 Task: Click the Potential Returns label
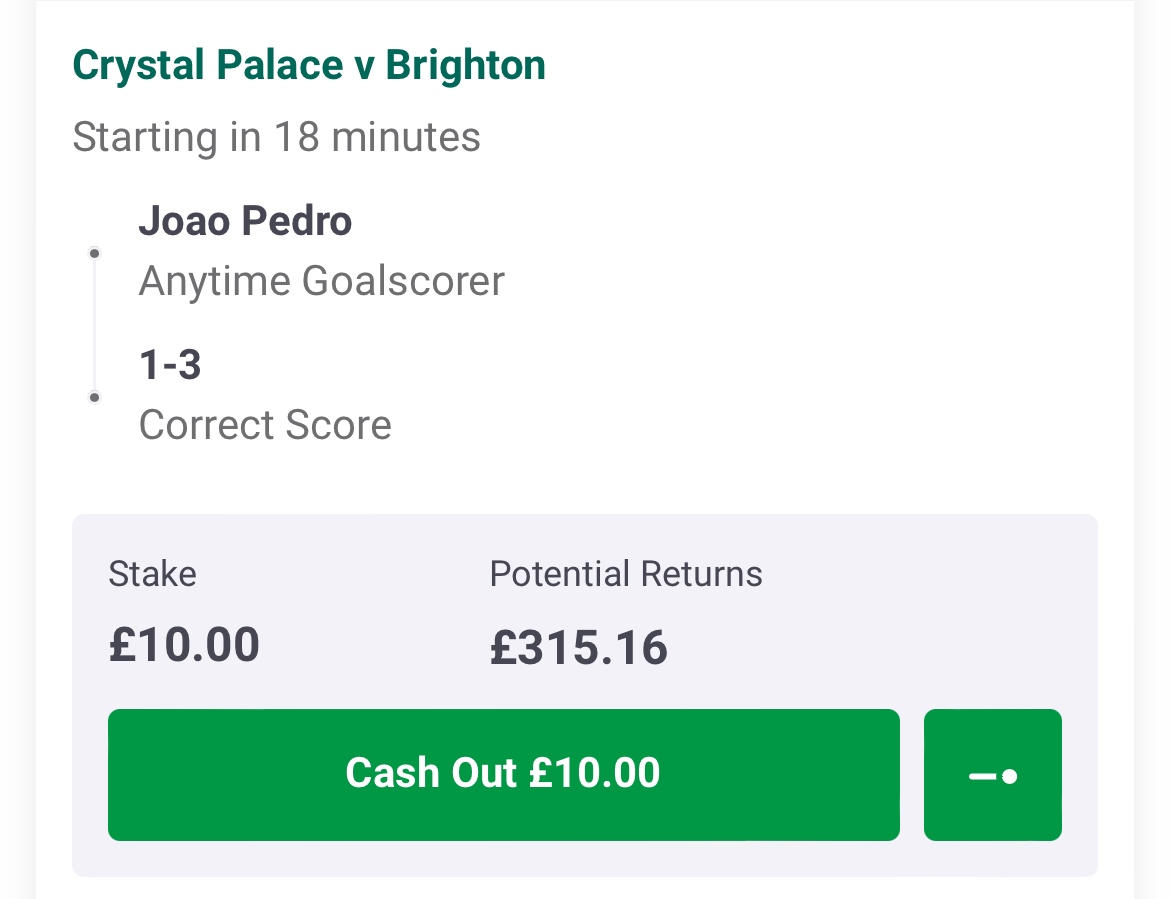[626, 574]
